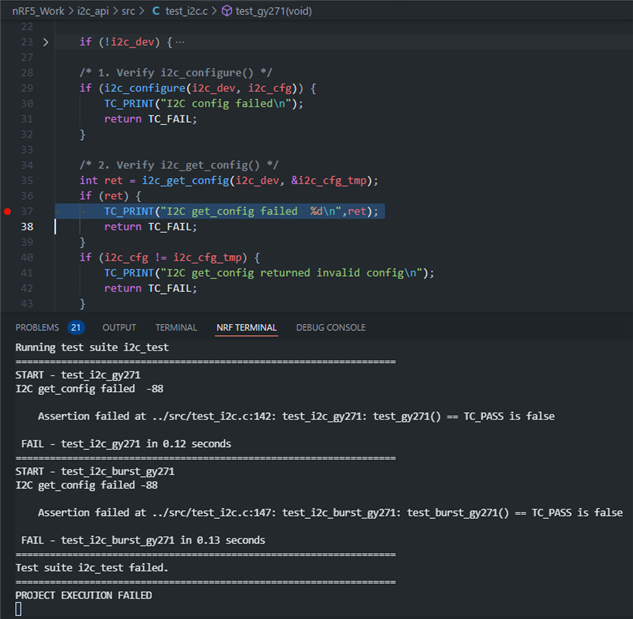Viewport: 633px width, 619px height.
Task: Click 'if (i2c_cfg != i2c_cfg_tmp)' on line 40
Action: pos(163,258)
